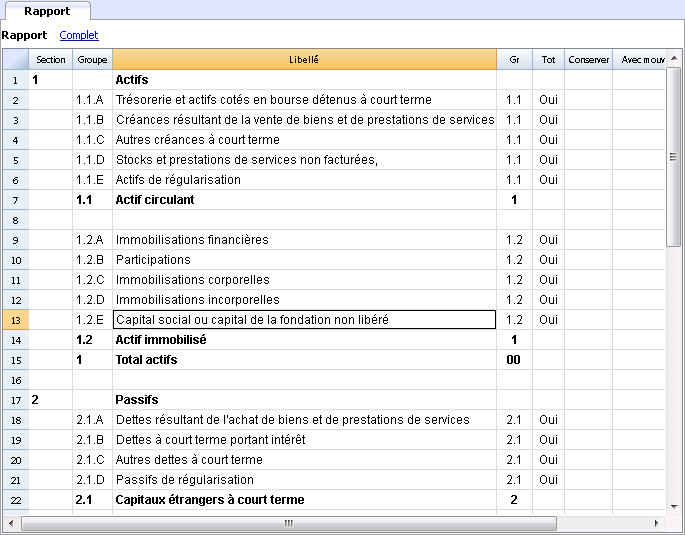Select Gr cell '00' in Total actifs row
The width and height of the screenshot is (685, 535).
pos(514,360)
